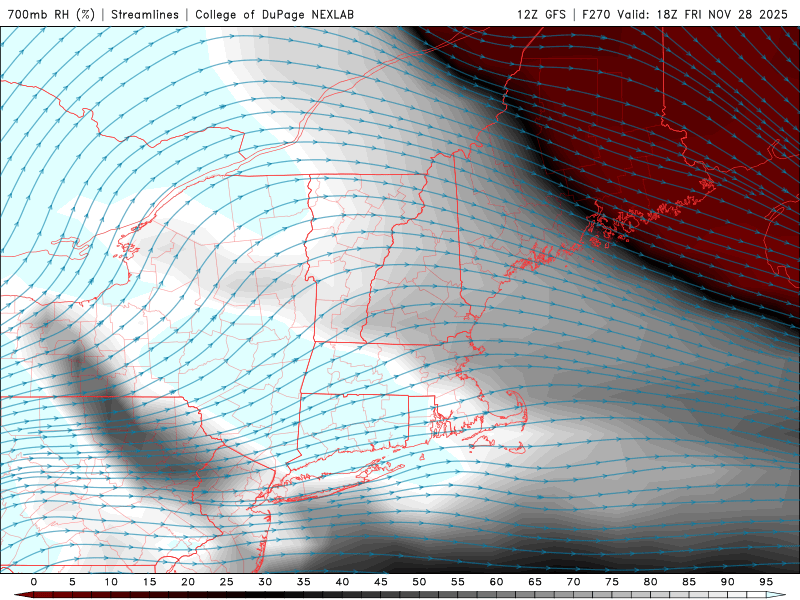Click the 20 tick label on RH scale
Viewport: 800px width, 600px height.
point(188,582)
